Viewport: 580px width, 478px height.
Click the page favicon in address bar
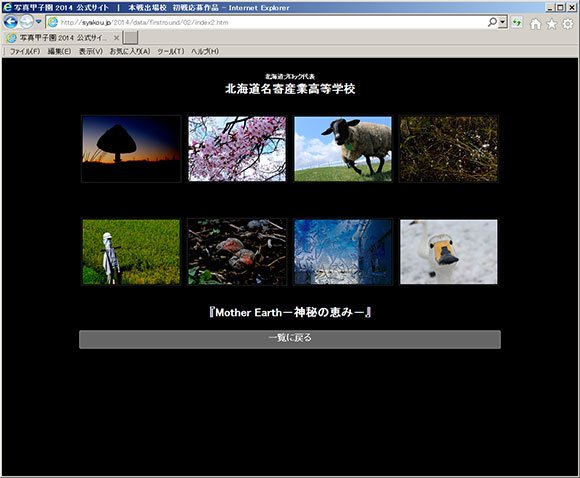tap(53, 23)
